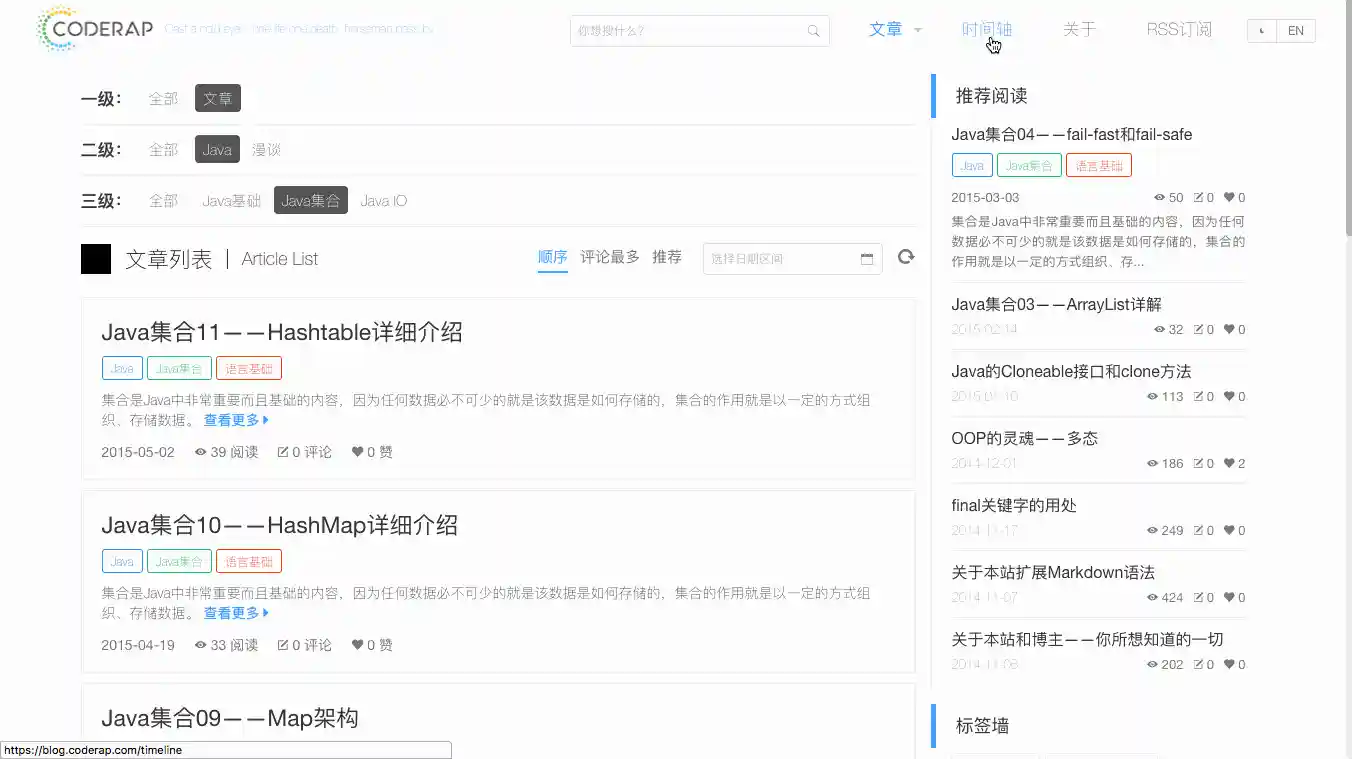Click 查看更多 on the Hashtable article

pyautogui.click(x=236, y=420)
